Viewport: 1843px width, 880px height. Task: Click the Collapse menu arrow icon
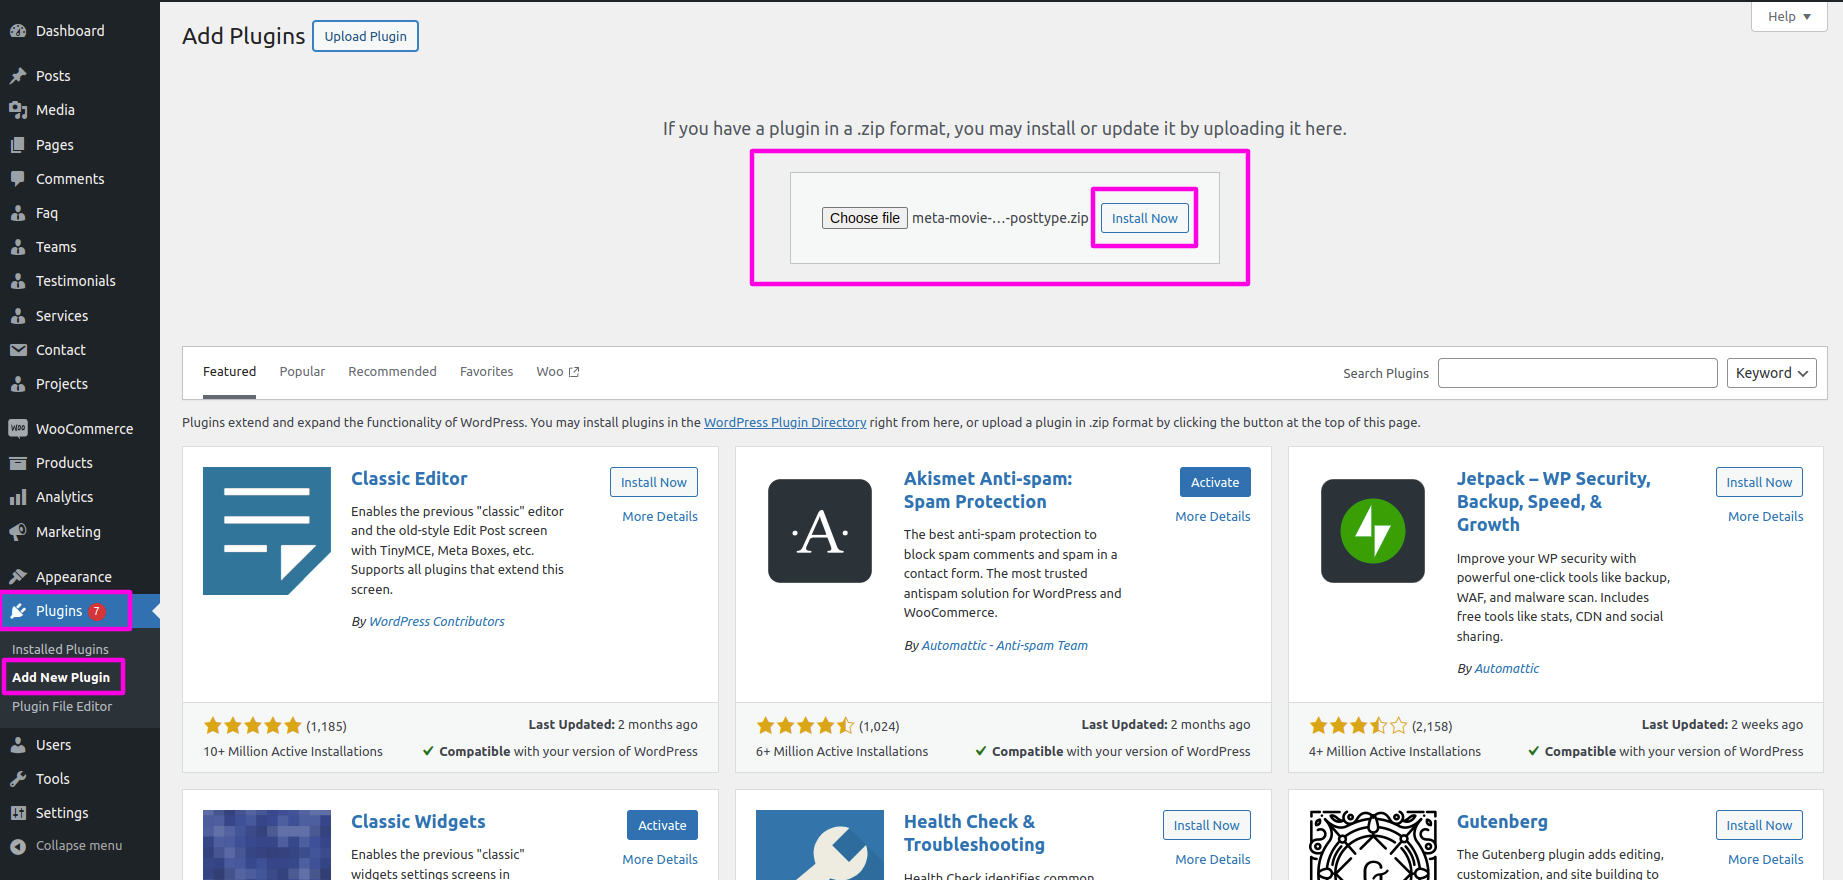click(x=18, y=846)
